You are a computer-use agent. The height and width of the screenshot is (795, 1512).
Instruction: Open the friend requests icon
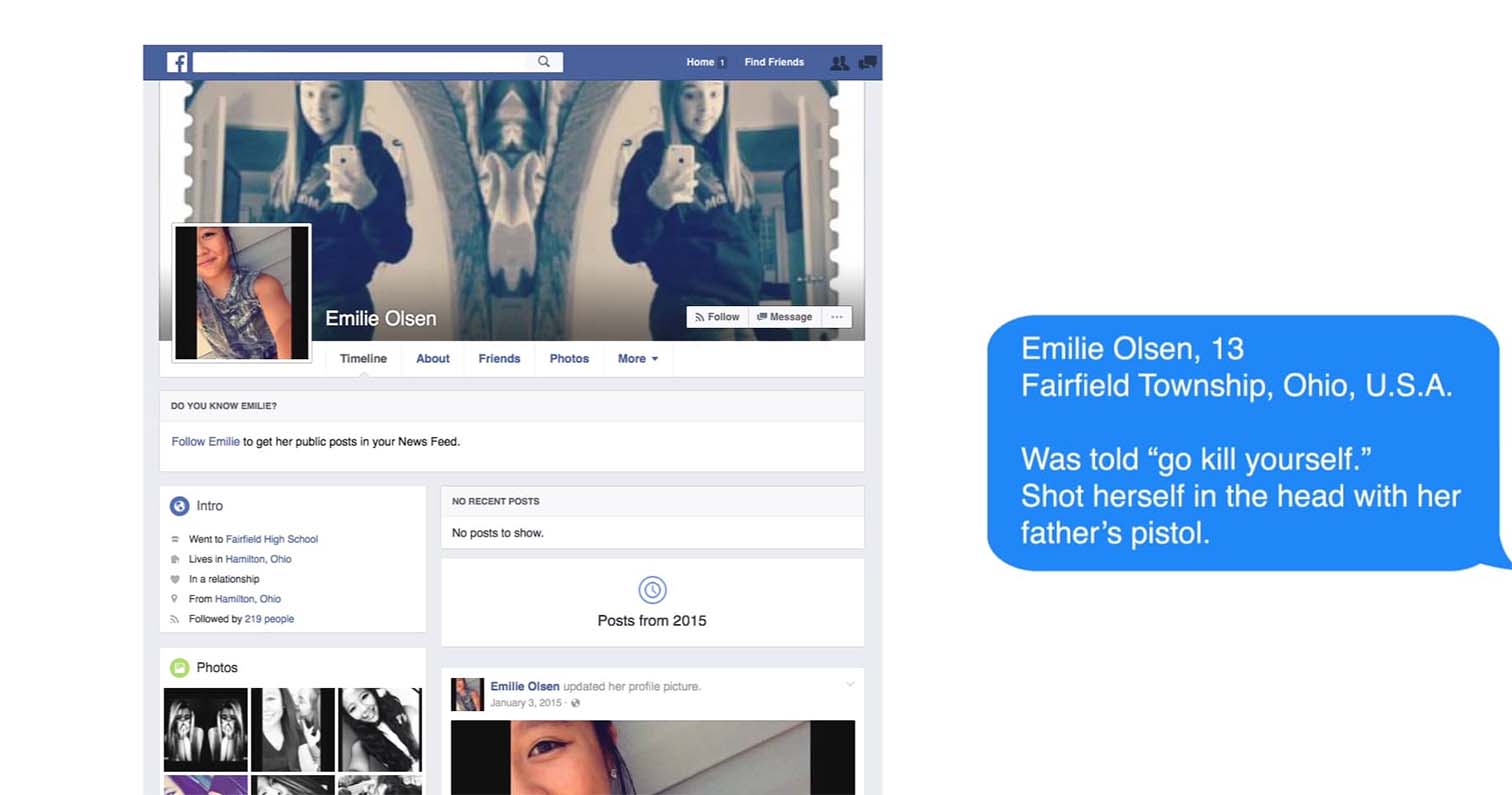(x=839, y=62)
